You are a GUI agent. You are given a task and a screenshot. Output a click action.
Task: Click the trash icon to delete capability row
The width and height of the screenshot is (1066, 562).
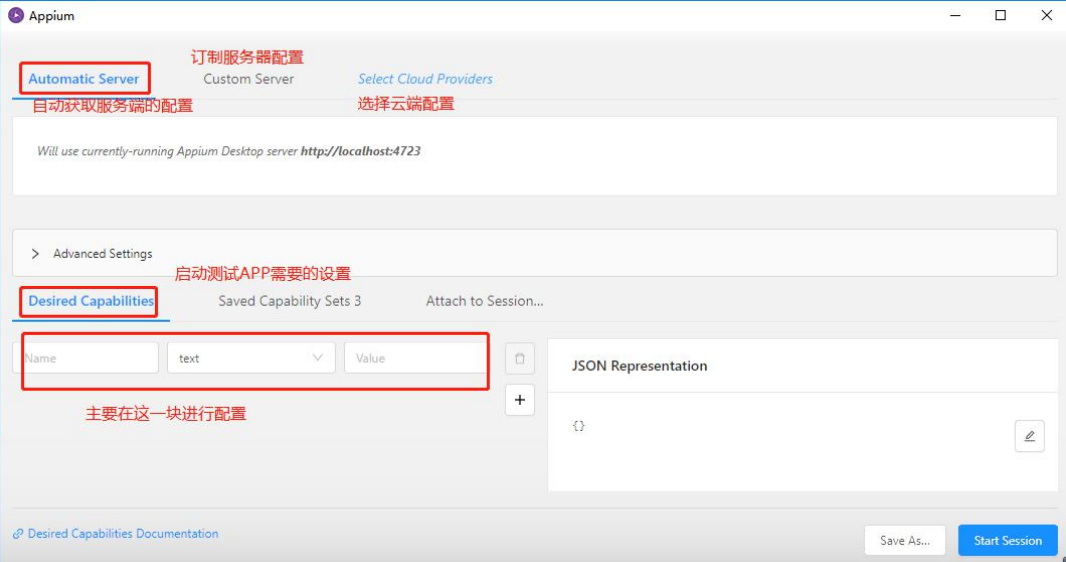[x=519, y=359]
